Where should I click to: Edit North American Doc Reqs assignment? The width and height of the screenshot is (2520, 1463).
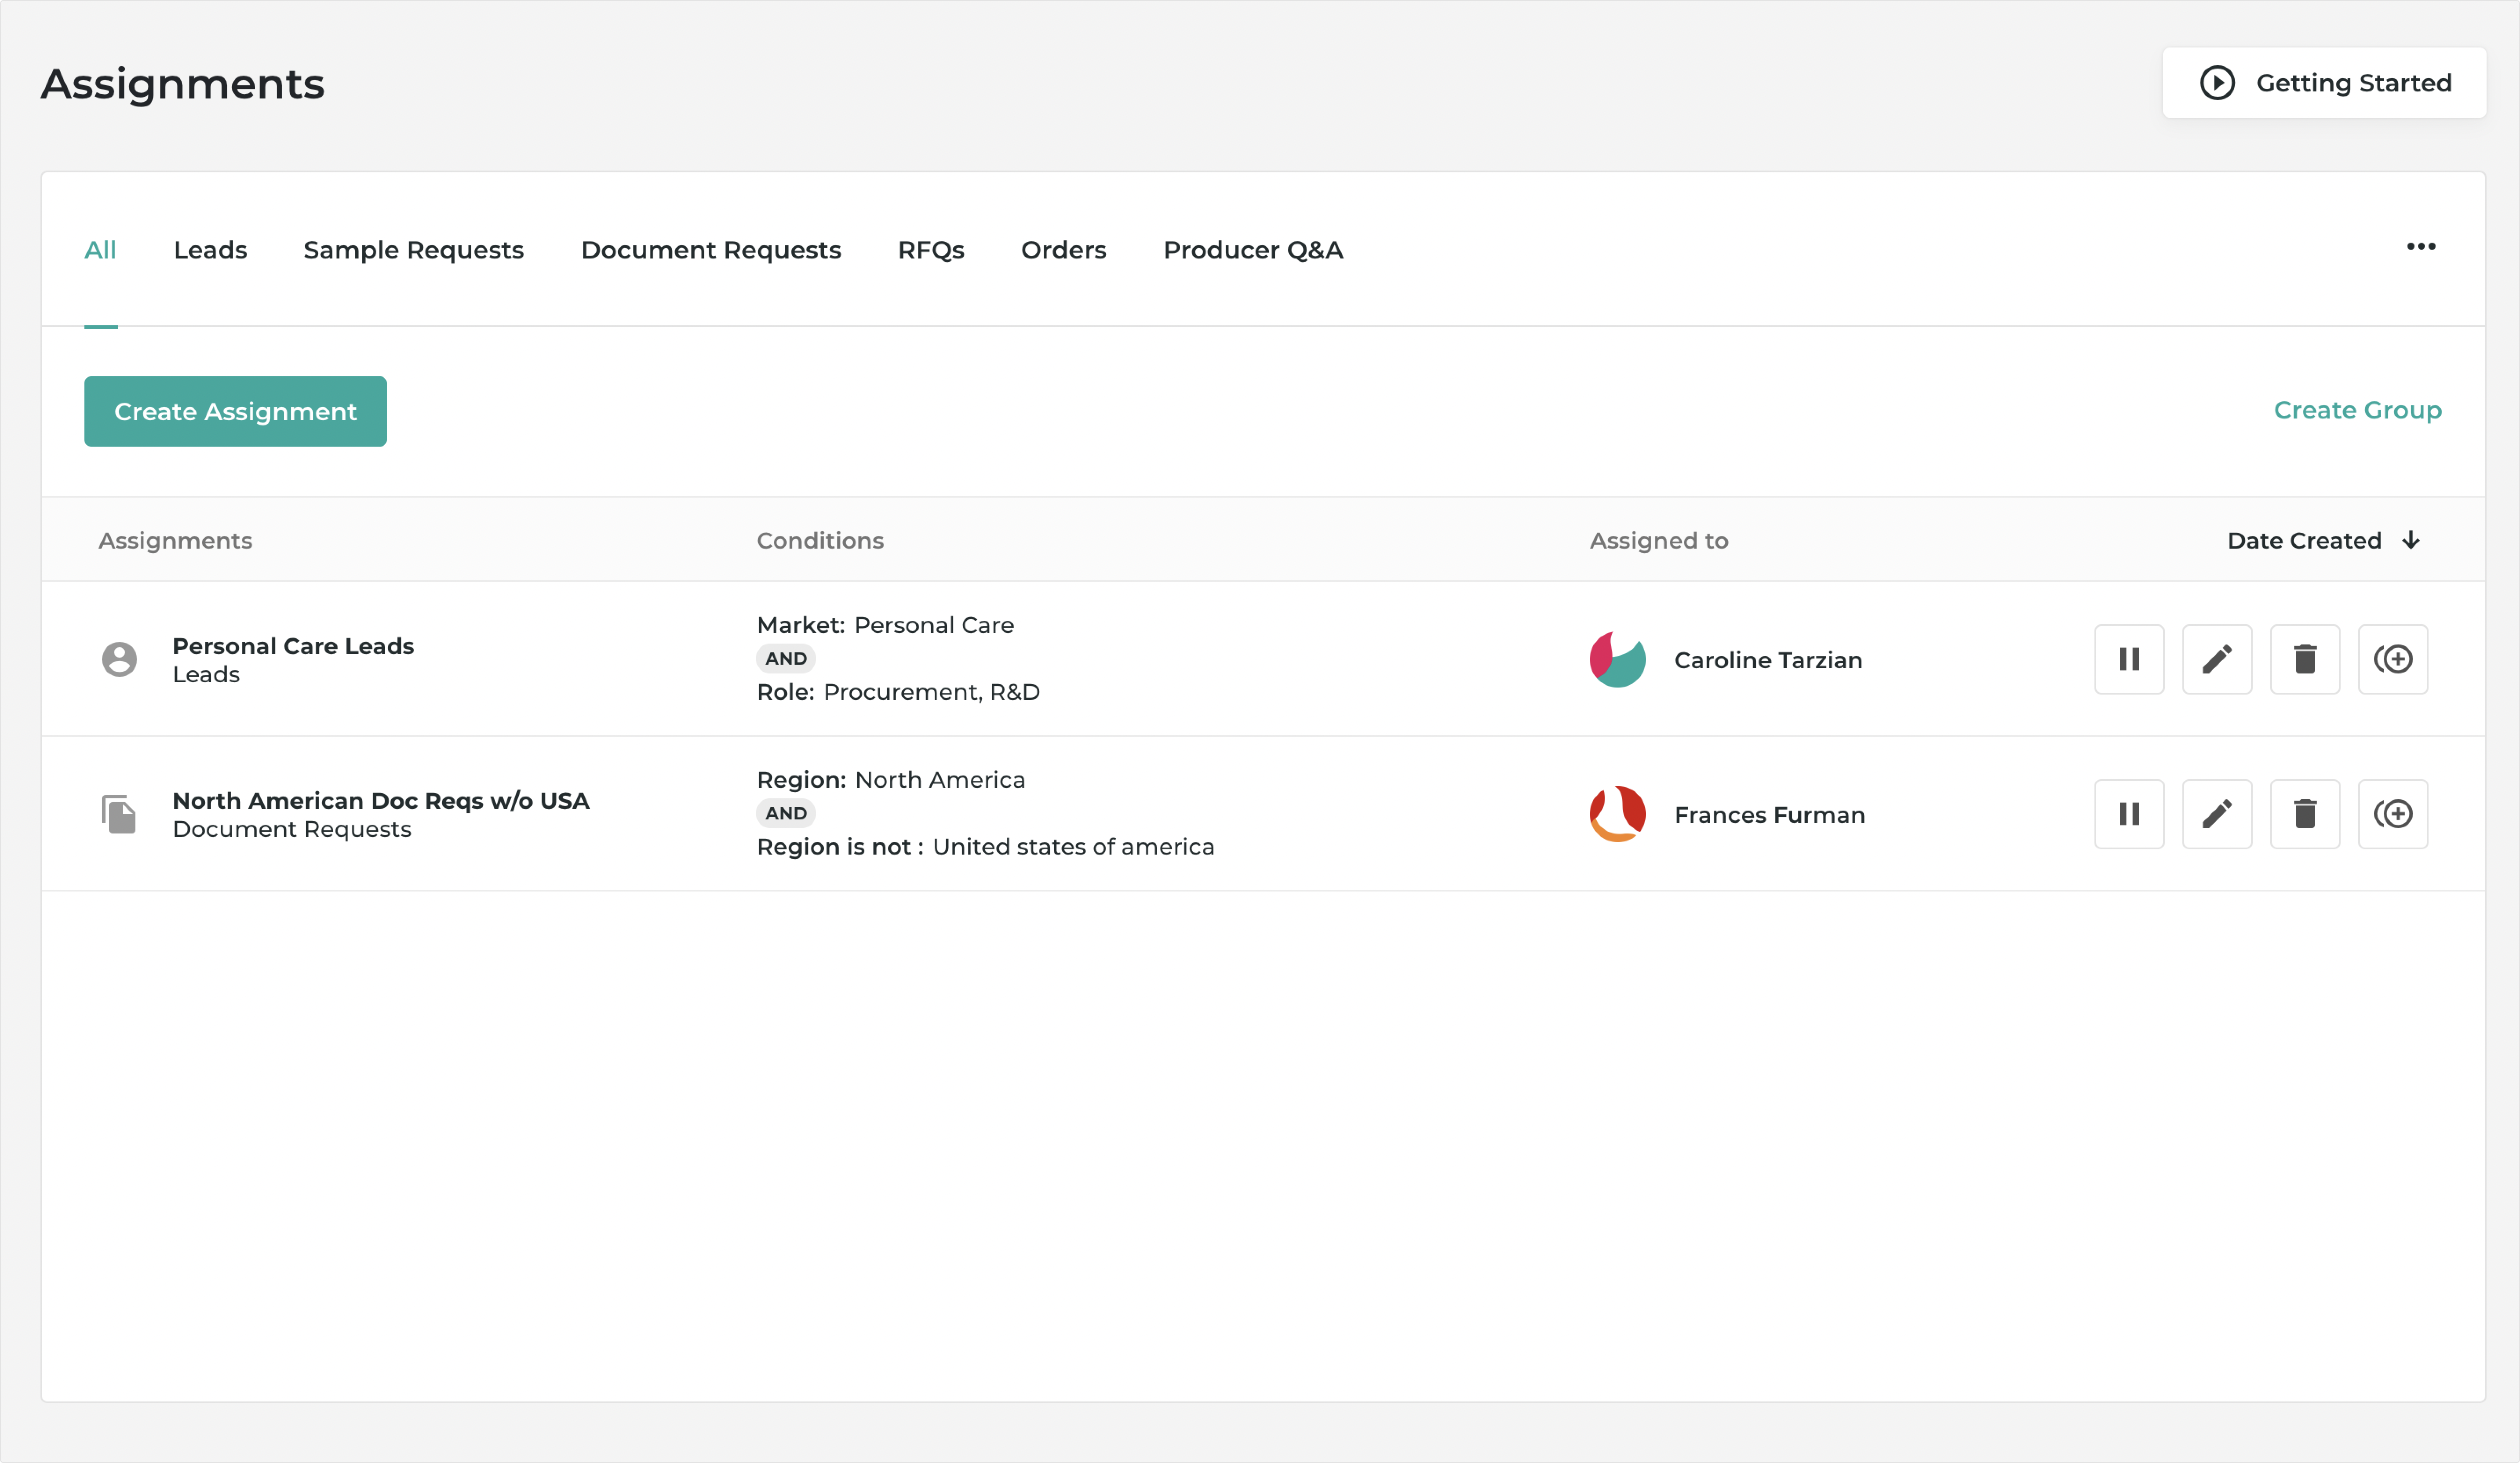(2217, 814)
